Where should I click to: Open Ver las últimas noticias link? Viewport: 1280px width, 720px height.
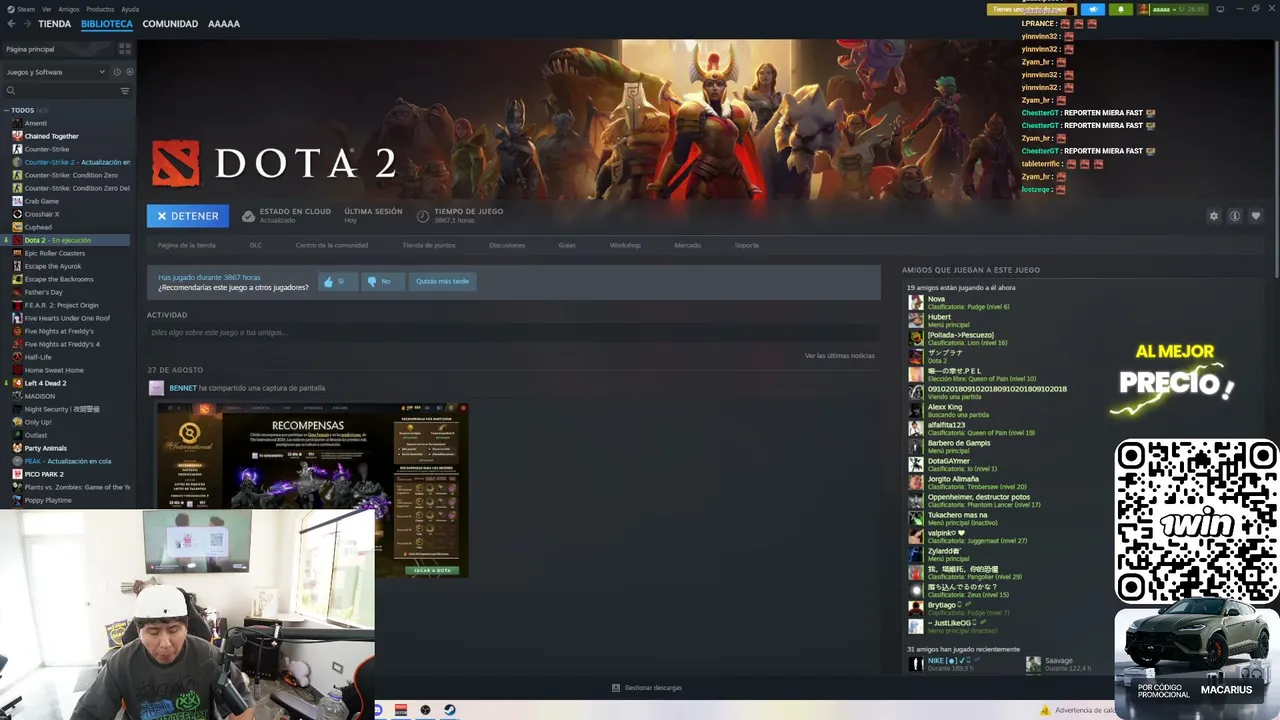(x=840, y=356)
